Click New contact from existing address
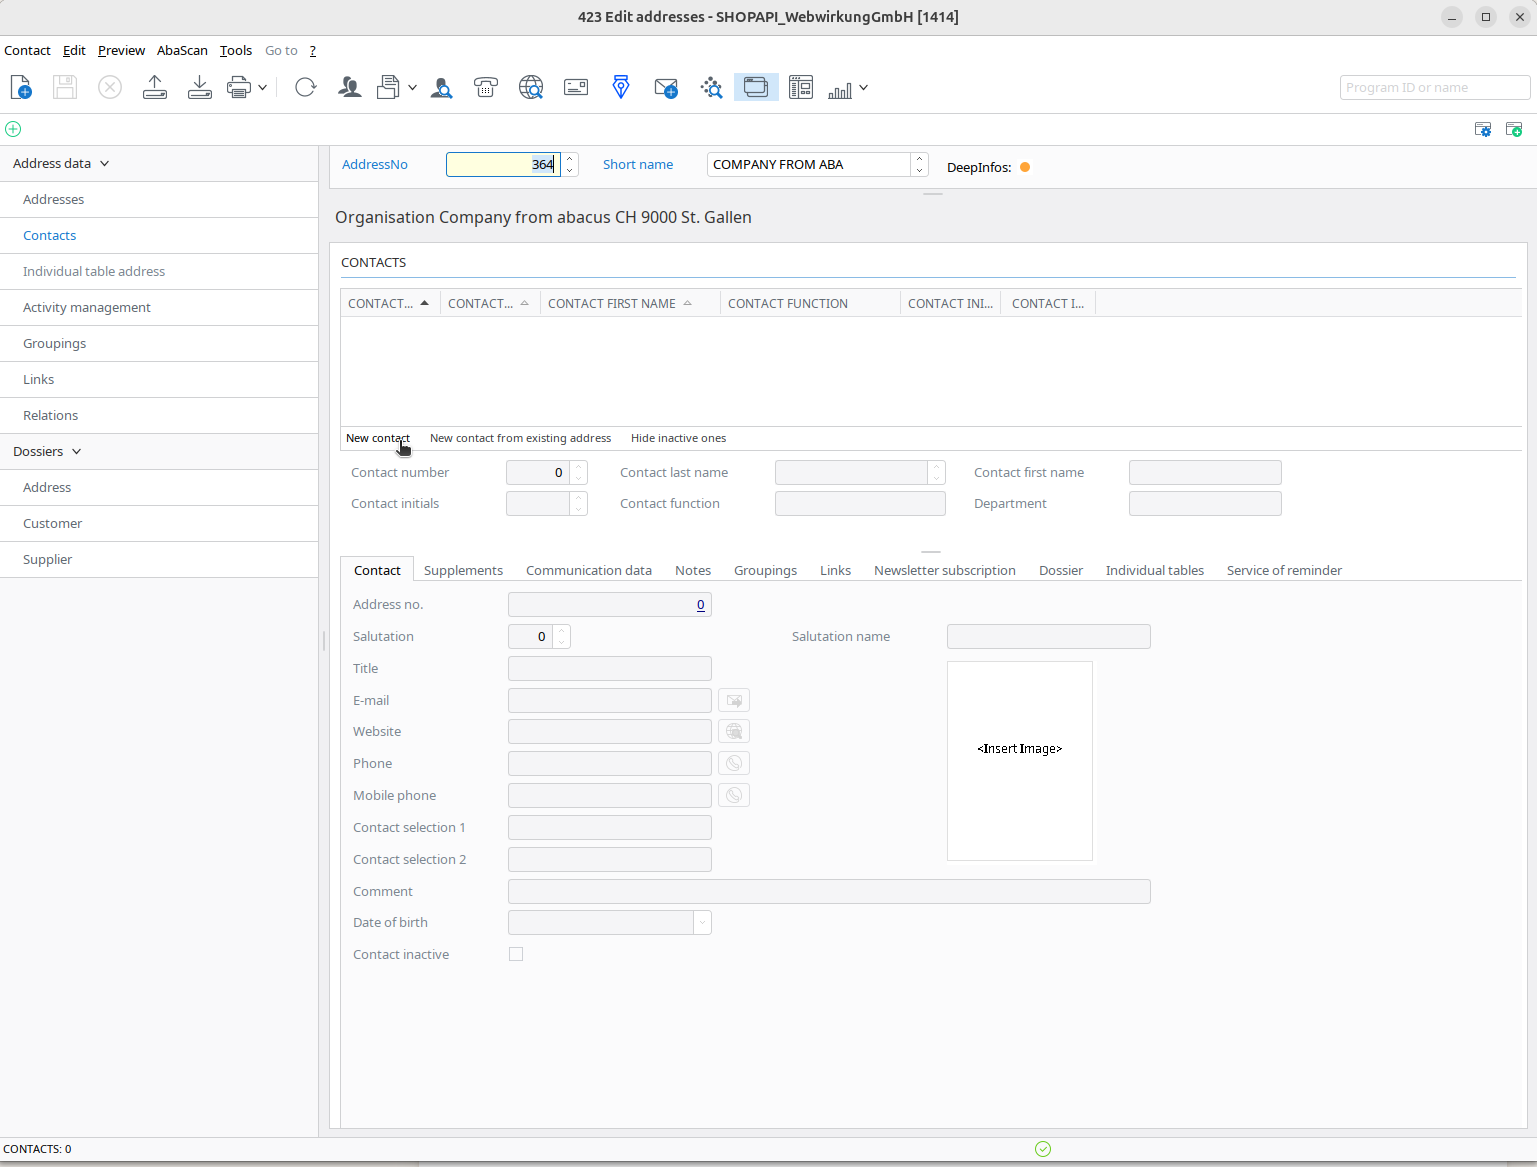The width and height of the screenshot is (1537, 1167). [520, 438]
